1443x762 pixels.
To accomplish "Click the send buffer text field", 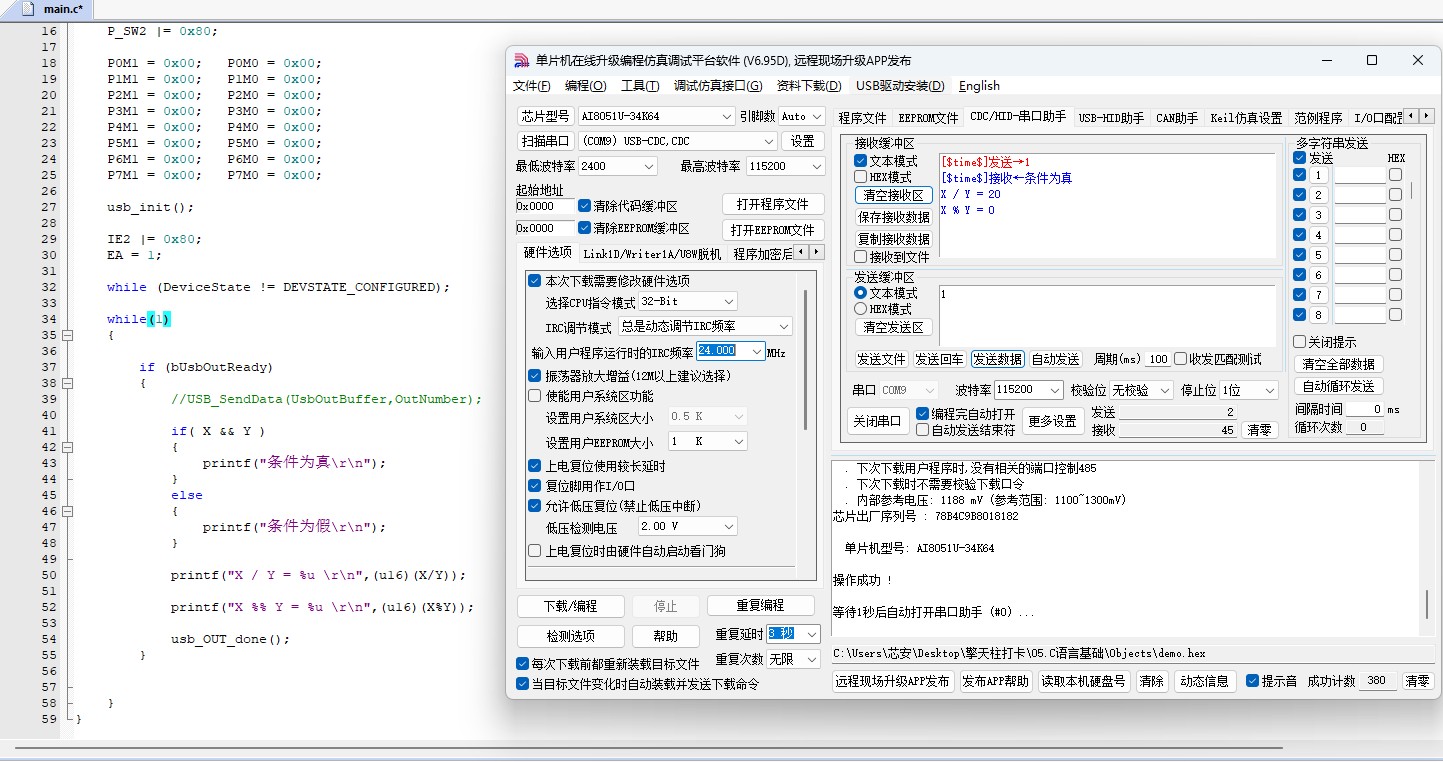I will (1107, 315).
